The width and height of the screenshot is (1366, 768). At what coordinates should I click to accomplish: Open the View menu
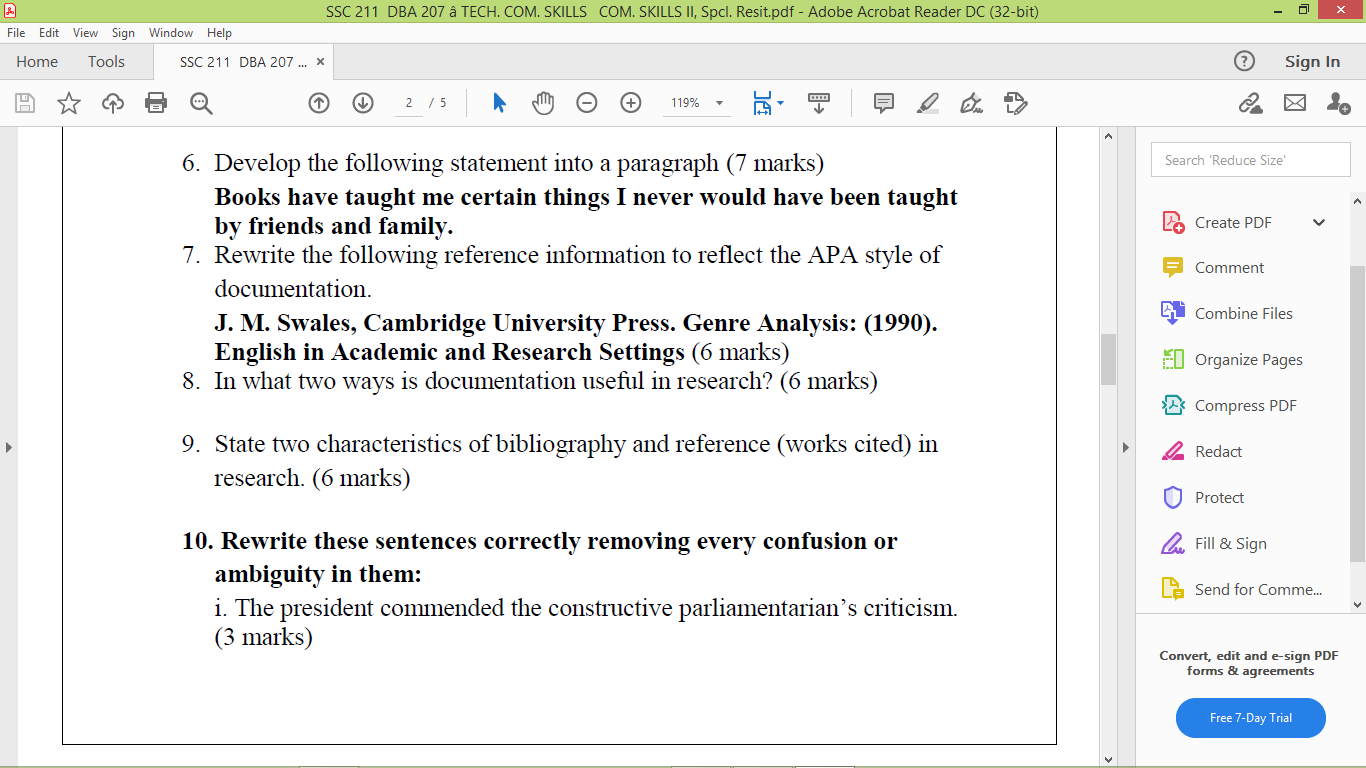tap(84, 32)
